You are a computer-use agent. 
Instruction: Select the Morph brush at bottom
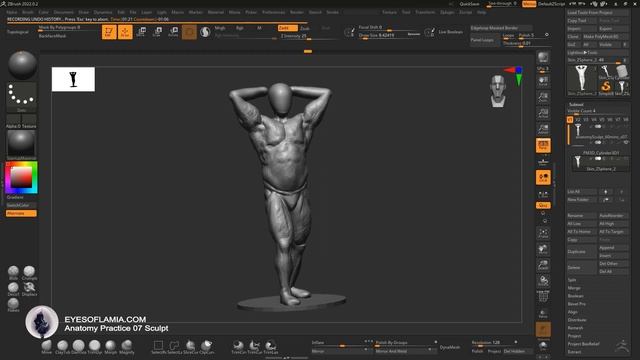point(111,347)
